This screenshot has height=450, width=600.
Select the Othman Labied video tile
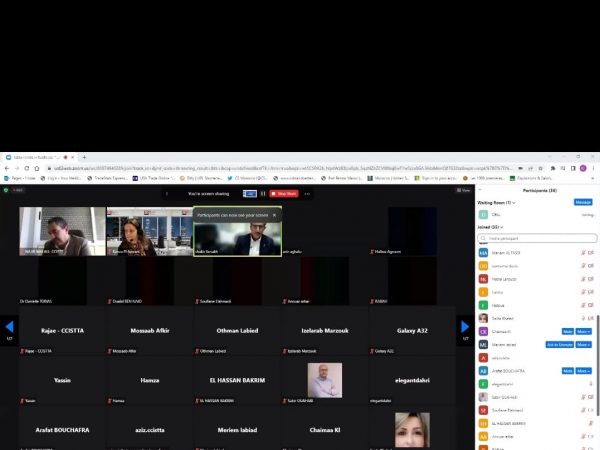coord(237,331)
